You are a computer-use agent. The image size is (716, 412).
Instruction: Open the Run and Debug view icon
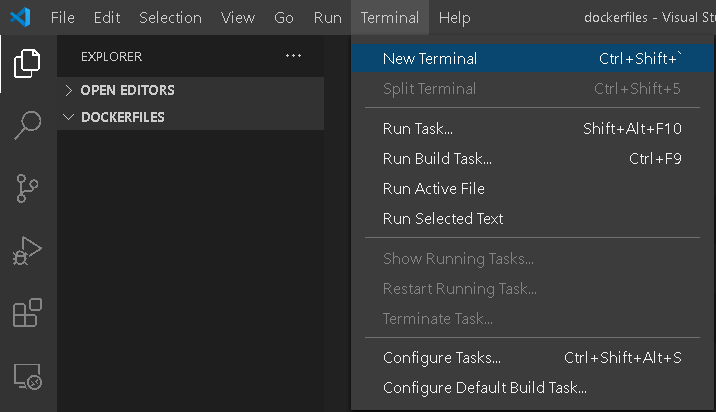[27, 251]
